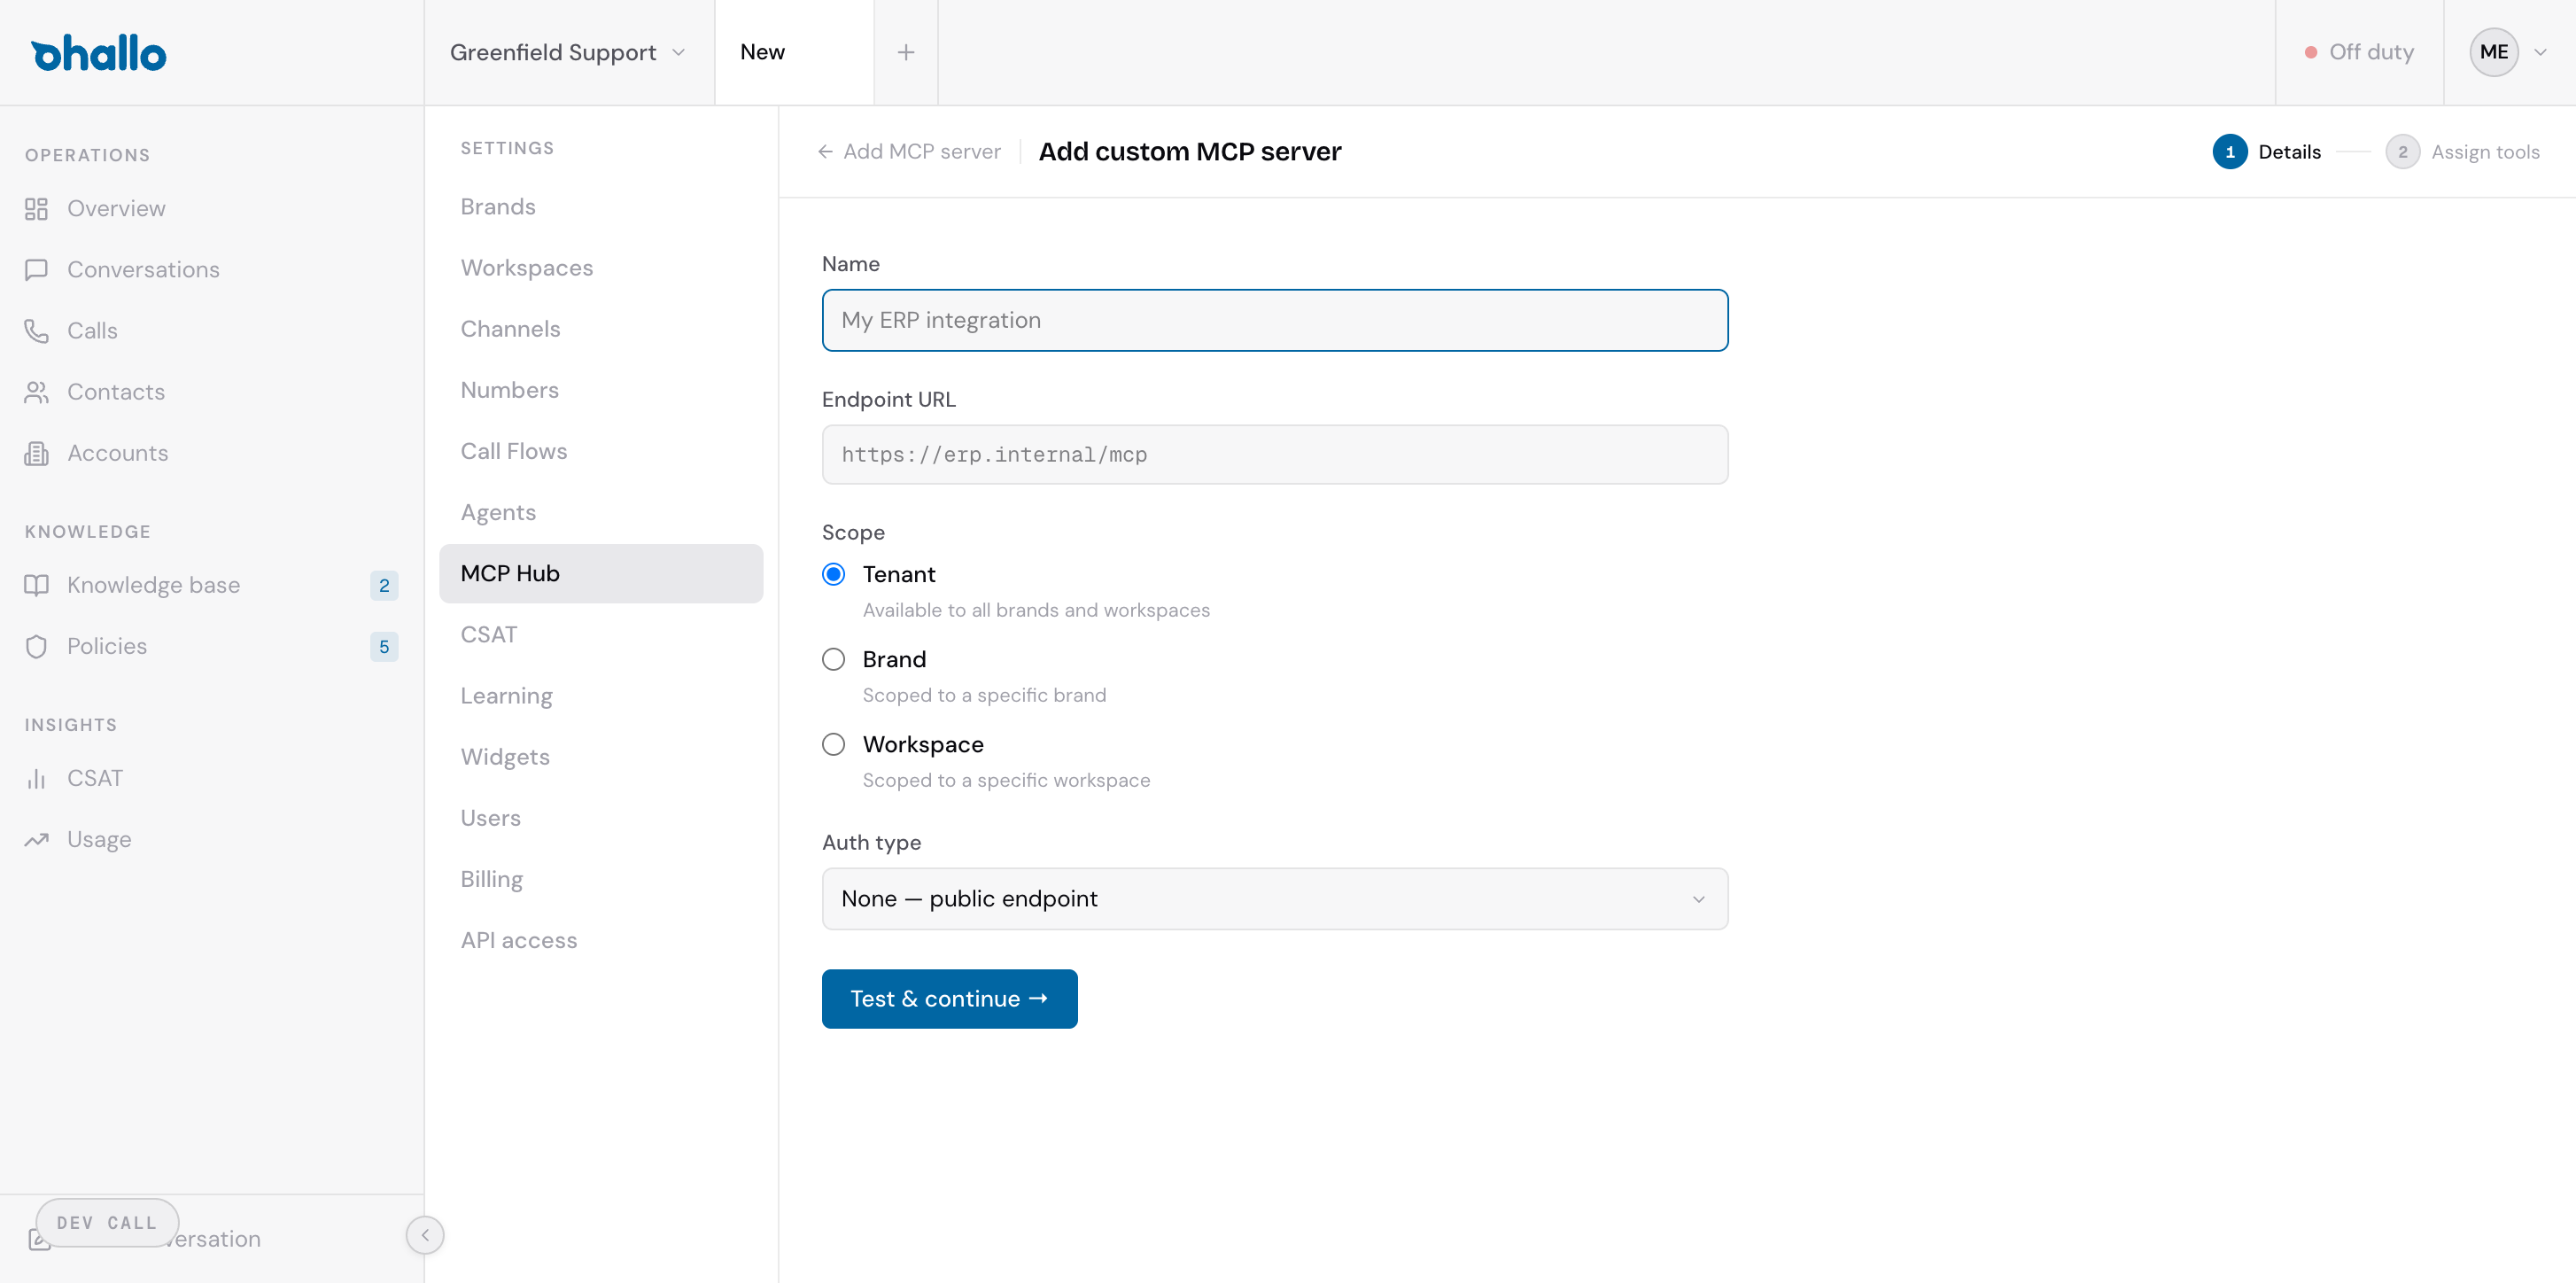Viewport: 2576px width, 1283px height.
Task: Click the Policies shield icon
Action: point(37,645)
